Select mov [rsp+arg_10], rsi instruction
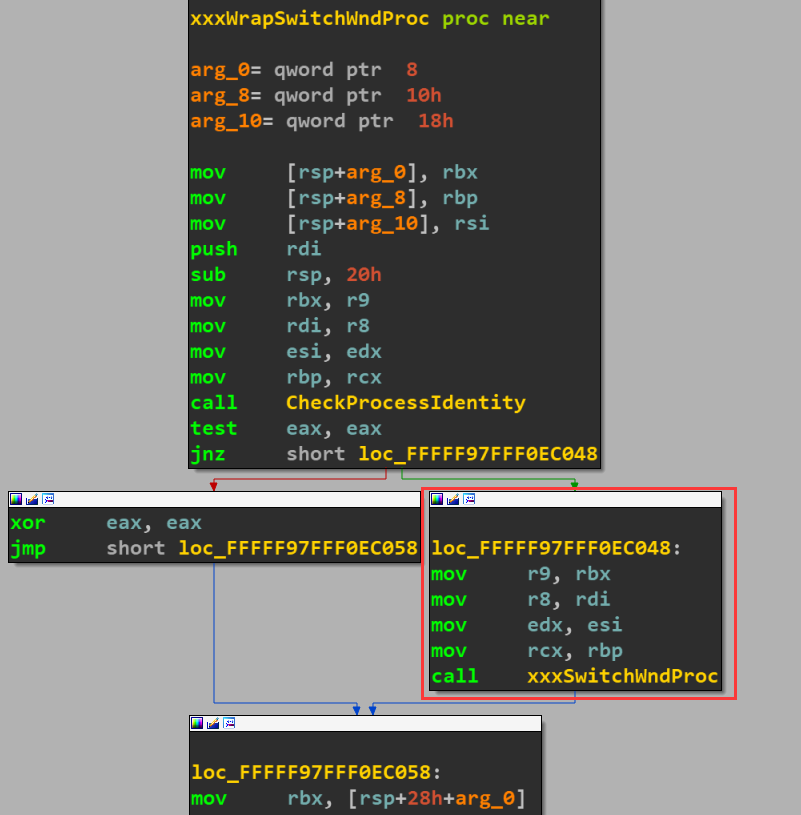 (340, 224)
